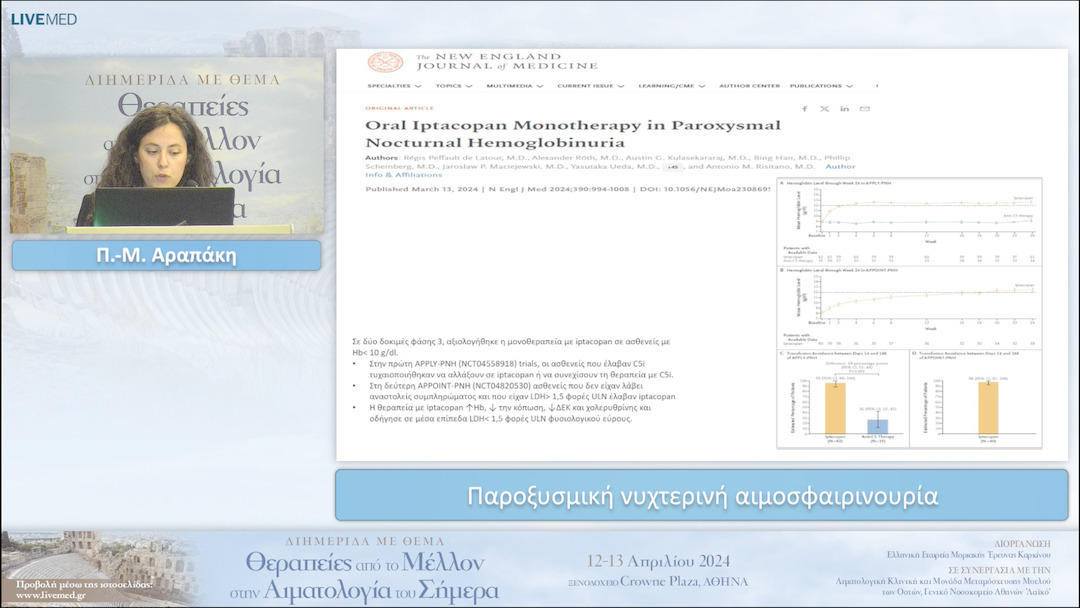The height and width of the screenshot is (608, 1080).
Task: Share article via X icon
Action: [825, 108]
